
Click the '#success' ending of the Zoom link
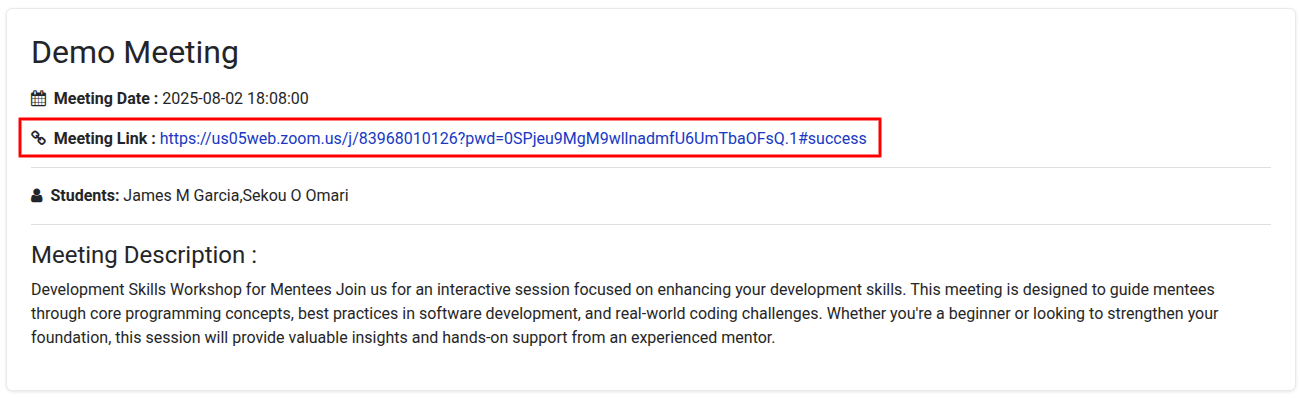(x=832, y=138)
